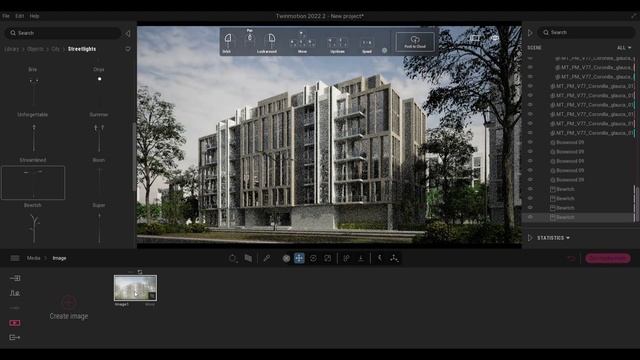Screen dimensions: 640x360
Task: Open the Import dock icon
Action: 15,278
